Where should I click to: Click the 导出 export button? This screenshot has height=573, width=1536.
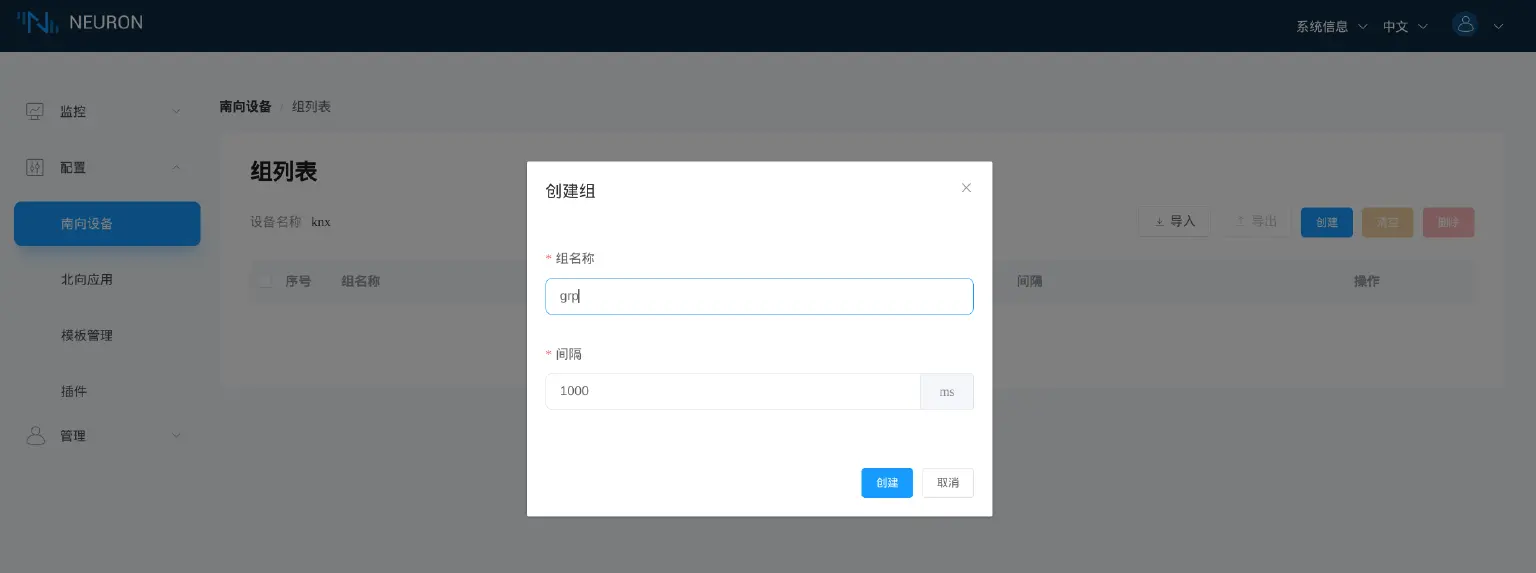(1256, 222)
